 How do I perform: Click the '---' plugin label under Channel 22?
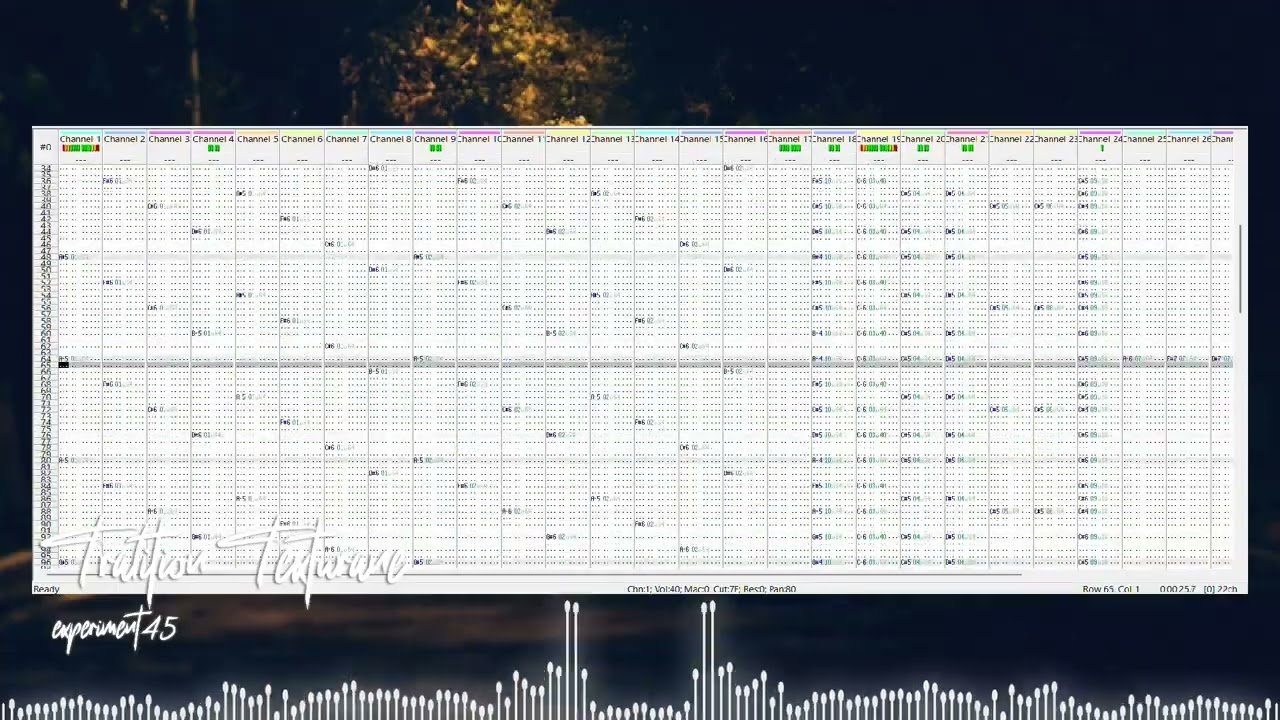coord(1011,160)
